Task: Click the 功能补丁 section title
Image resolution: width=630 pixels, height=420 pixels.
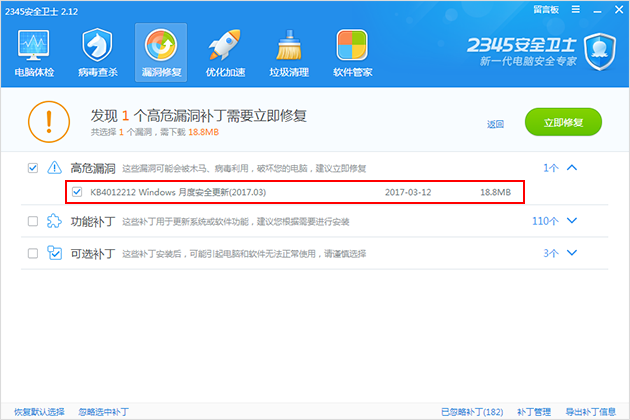Action: [x=93, y=221]
